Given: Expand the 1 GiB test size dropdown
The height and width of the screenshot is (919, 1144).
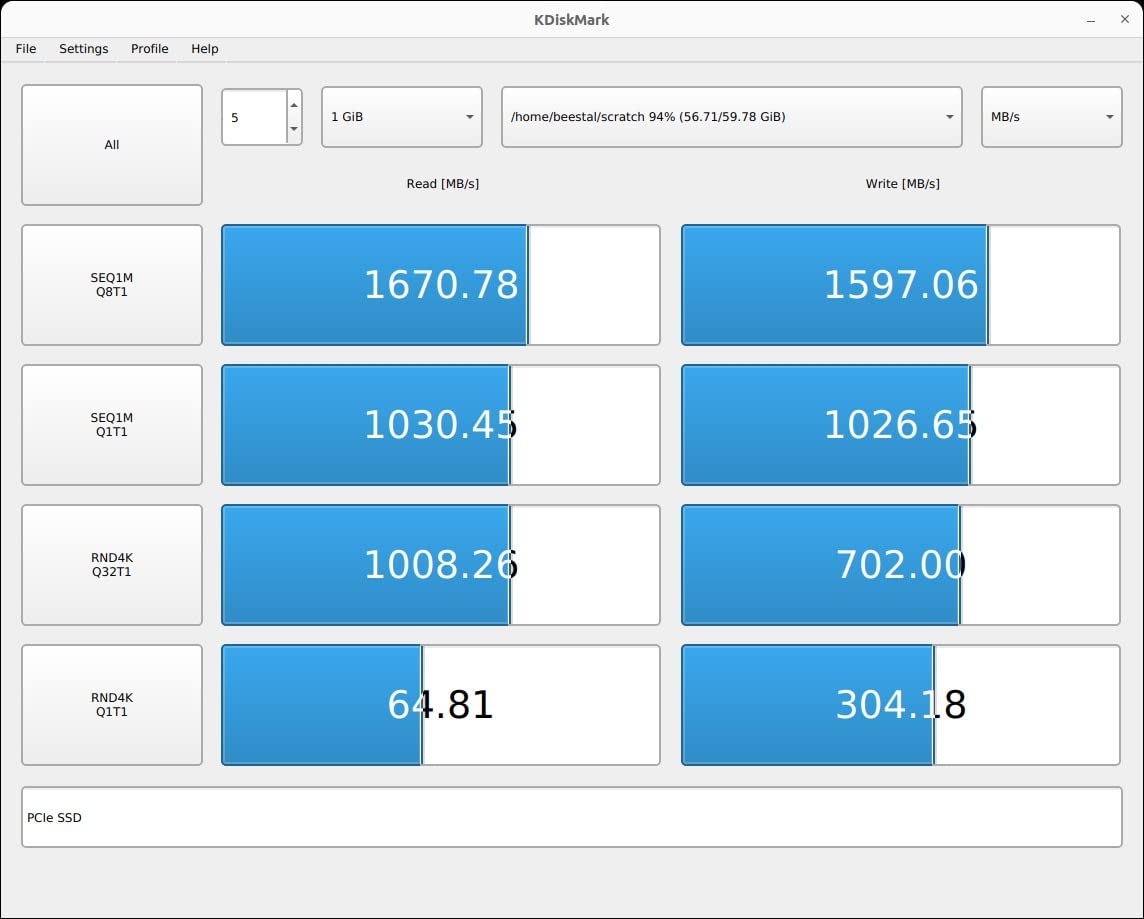Looking at the screenshot, I should [402, 117].
